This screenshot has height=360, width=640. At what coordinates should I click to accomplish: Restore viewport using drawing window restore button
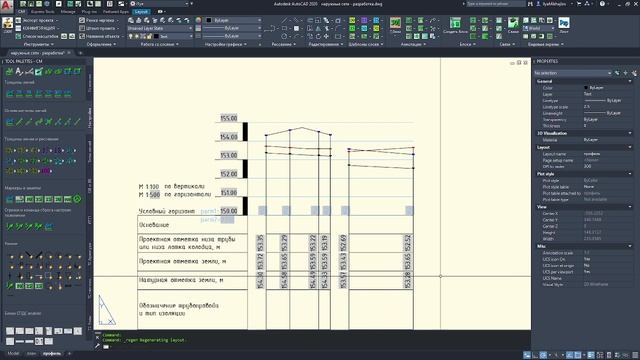tap(519, 62)
